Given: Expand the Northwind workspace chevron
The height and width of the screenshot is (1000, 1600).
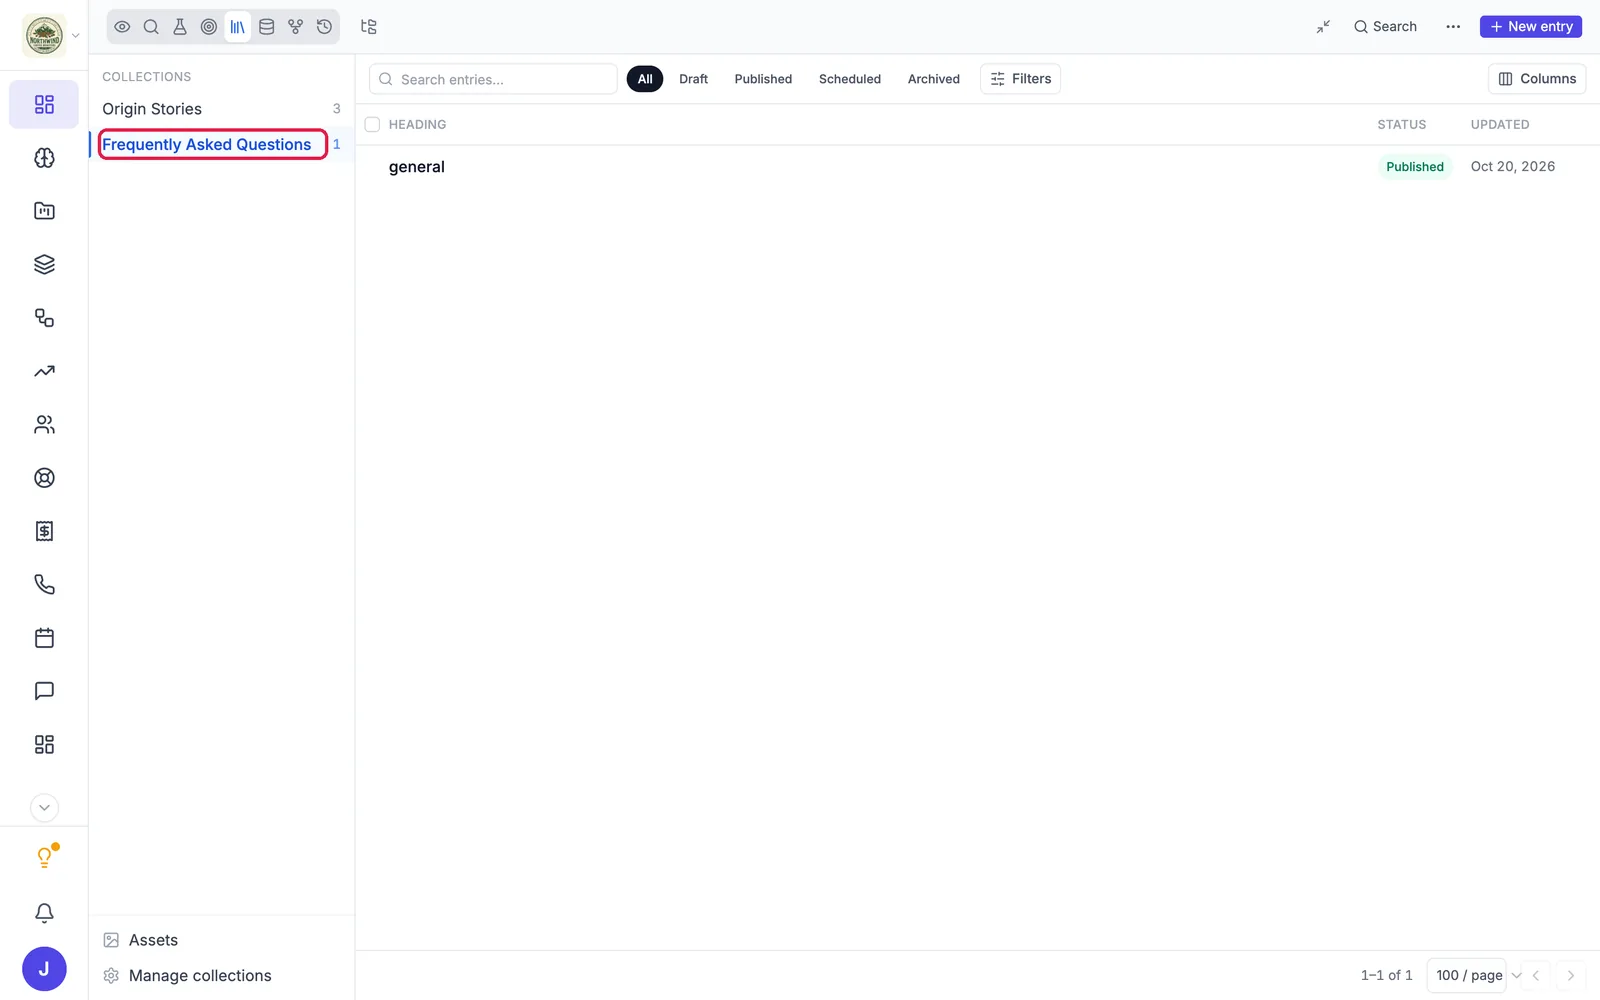Looking at the screenshot, I should [x=76, y=36].
